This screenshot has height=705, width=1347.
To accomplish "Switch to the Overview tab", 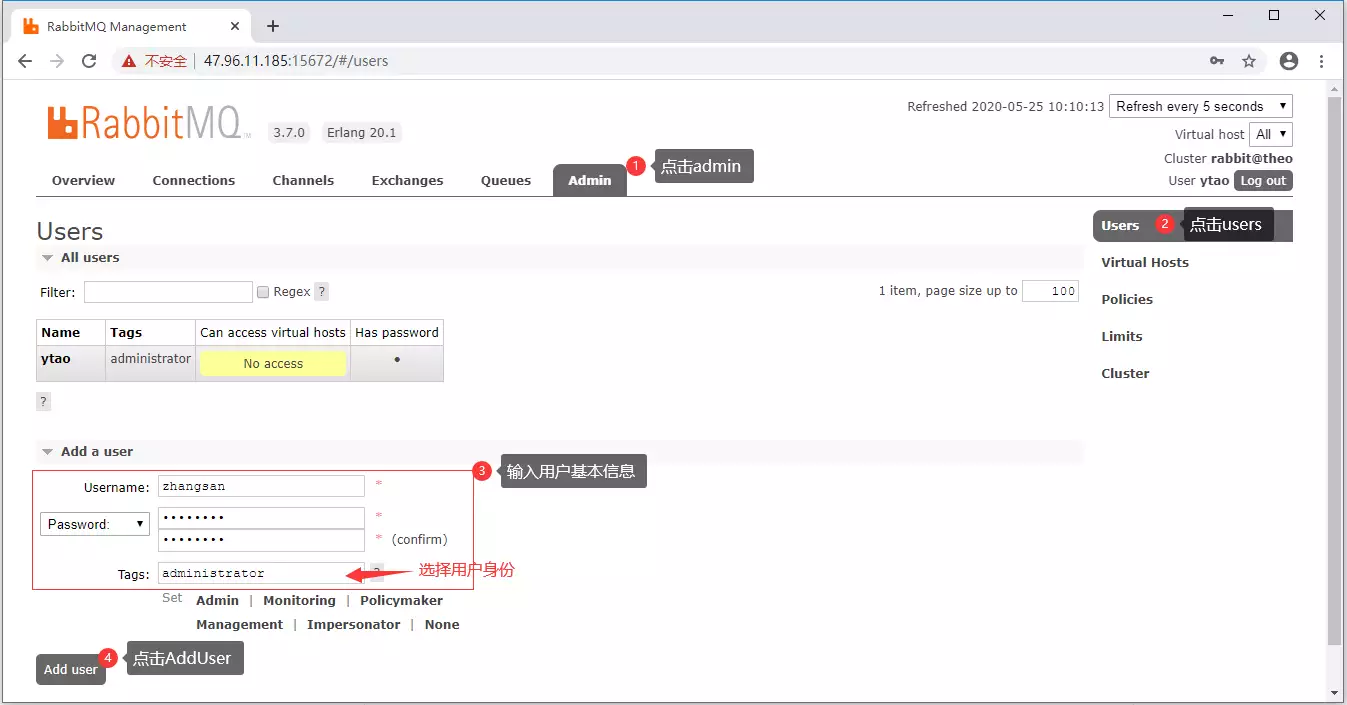I will point(83,180).
